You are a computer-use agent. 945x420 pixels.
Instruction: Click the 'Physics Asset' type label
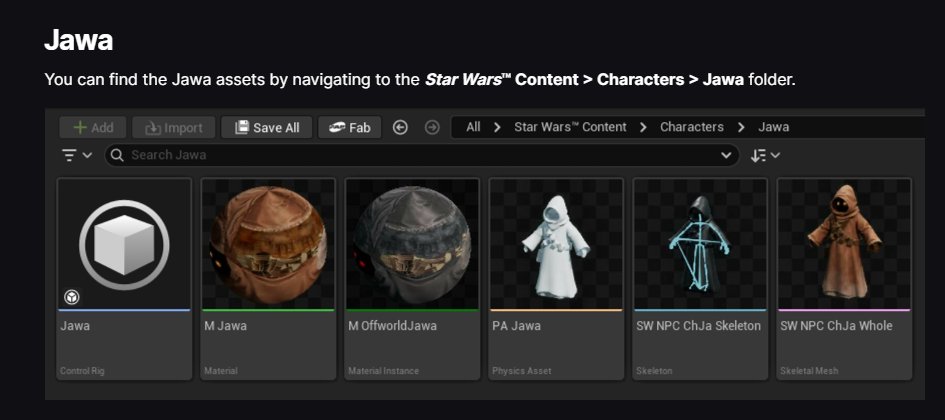coord(522,371)
